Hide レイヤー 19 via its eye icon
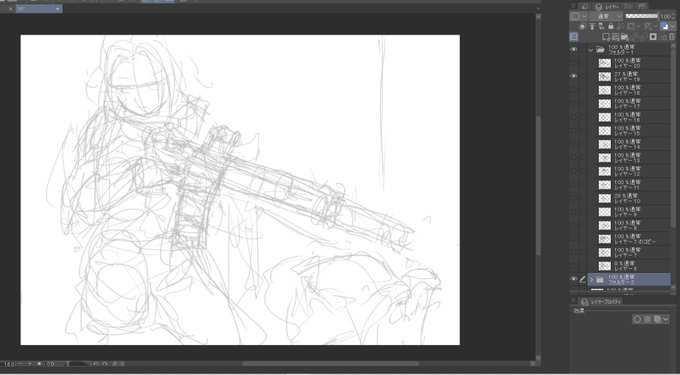Viewport: 680px width, 375px height. tap(573, 76)
